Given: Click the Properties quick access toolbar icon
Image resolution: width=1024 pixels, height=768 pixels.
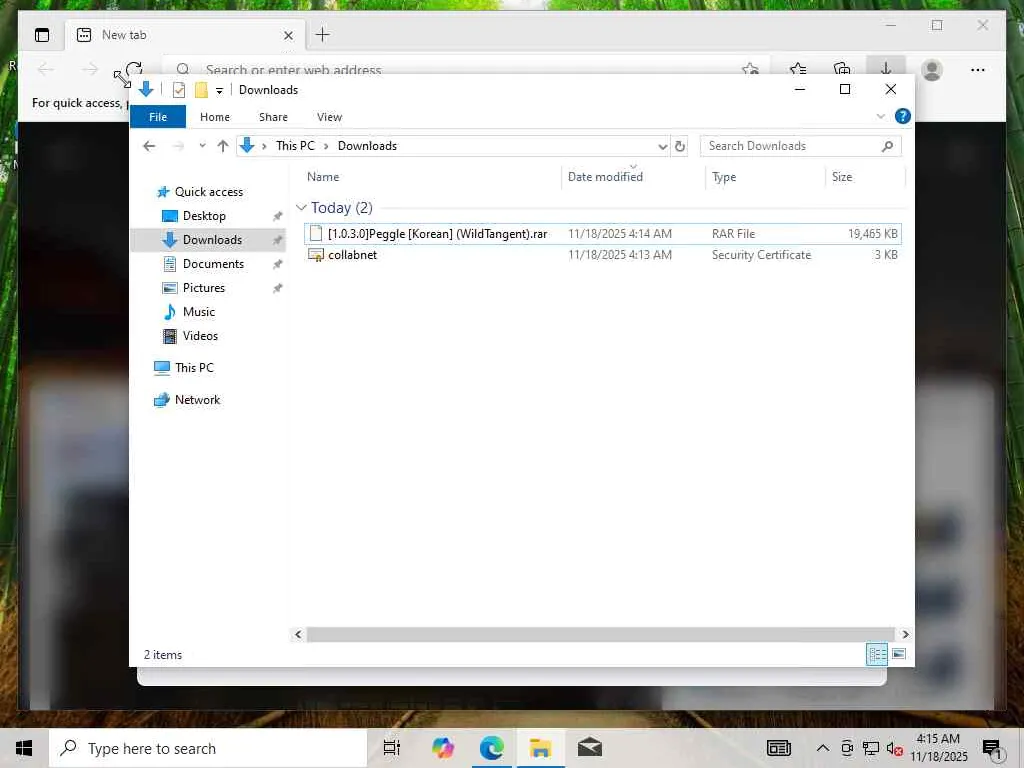Looking at the screenshot, I should pos(178,90).
